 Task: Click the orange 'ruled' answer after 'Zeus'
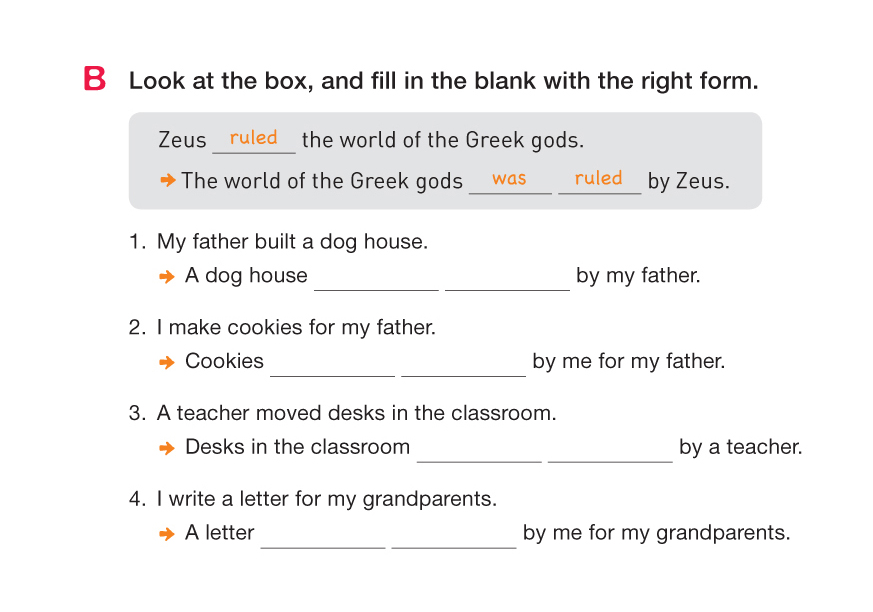[254, 138]
